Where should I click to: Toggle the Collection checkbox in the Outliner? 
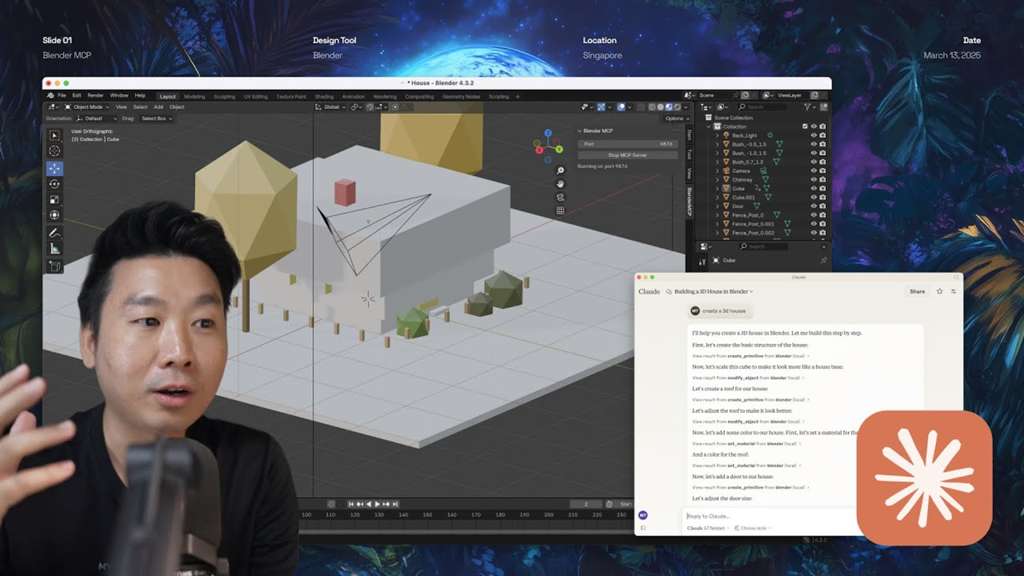point(805,125)
